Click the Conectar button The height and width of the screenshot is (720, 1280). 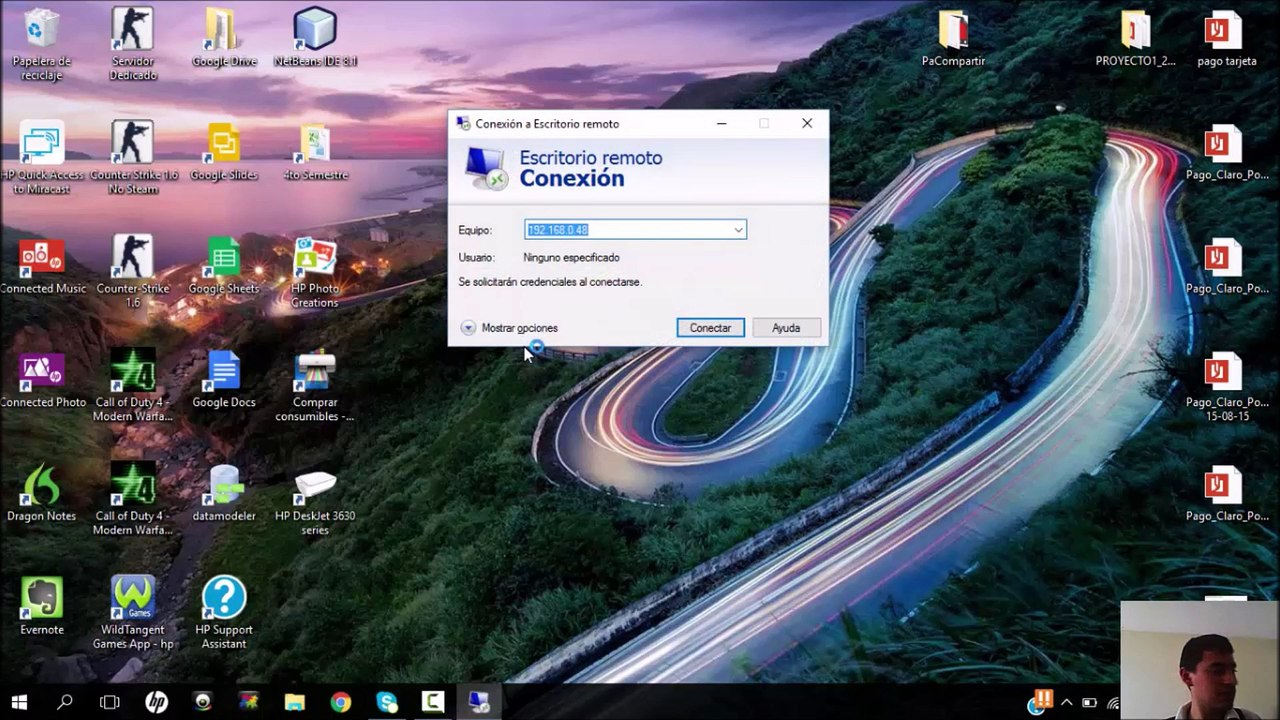(x=710, y=328)
